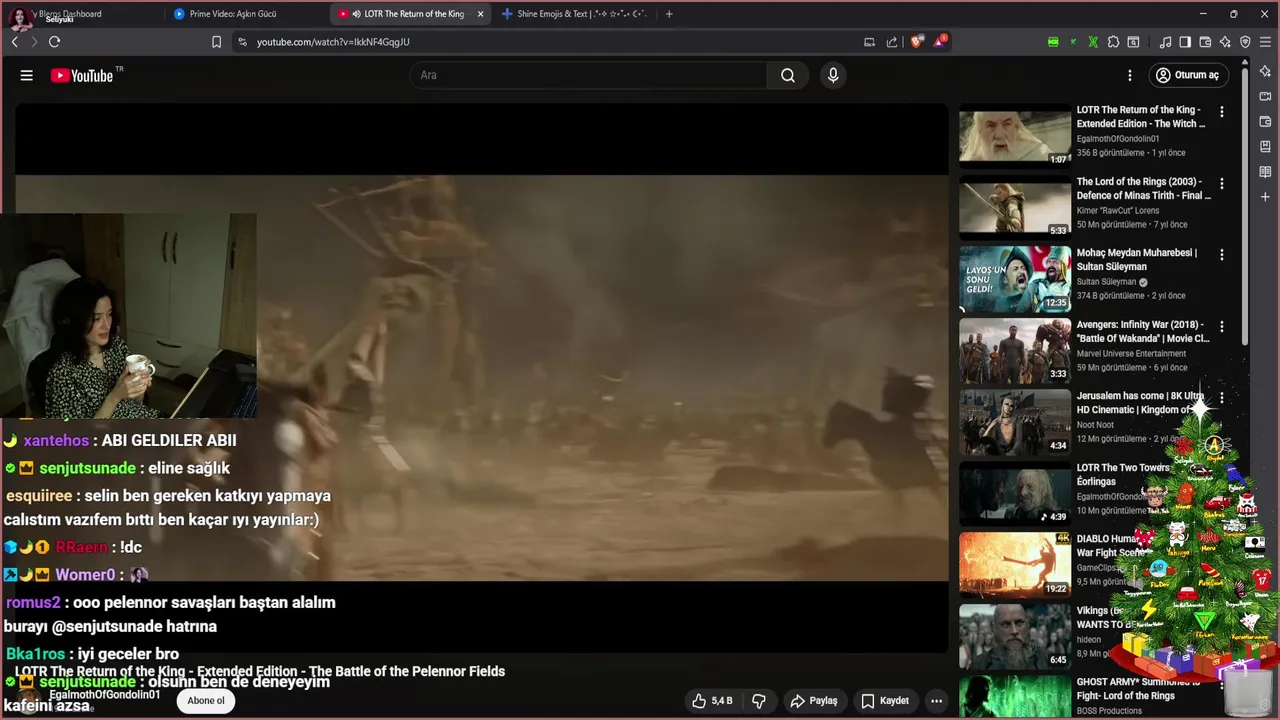
Task: Reload the current page
Action: 54,42
